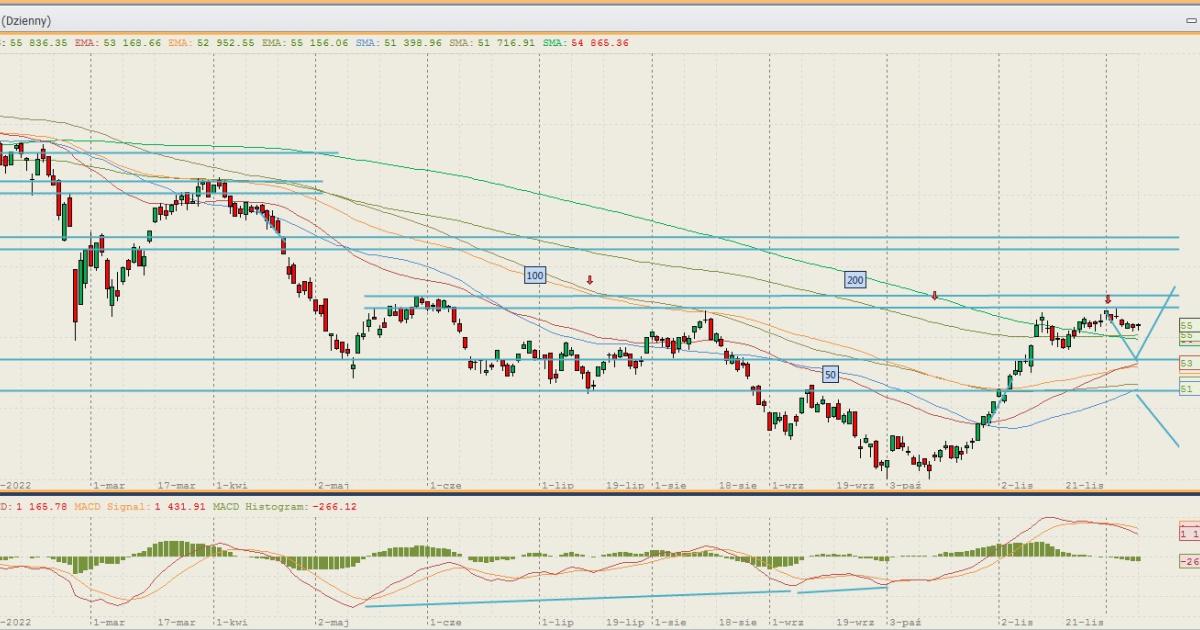Click the red MACD value tag on right axis

(1188, 534)
